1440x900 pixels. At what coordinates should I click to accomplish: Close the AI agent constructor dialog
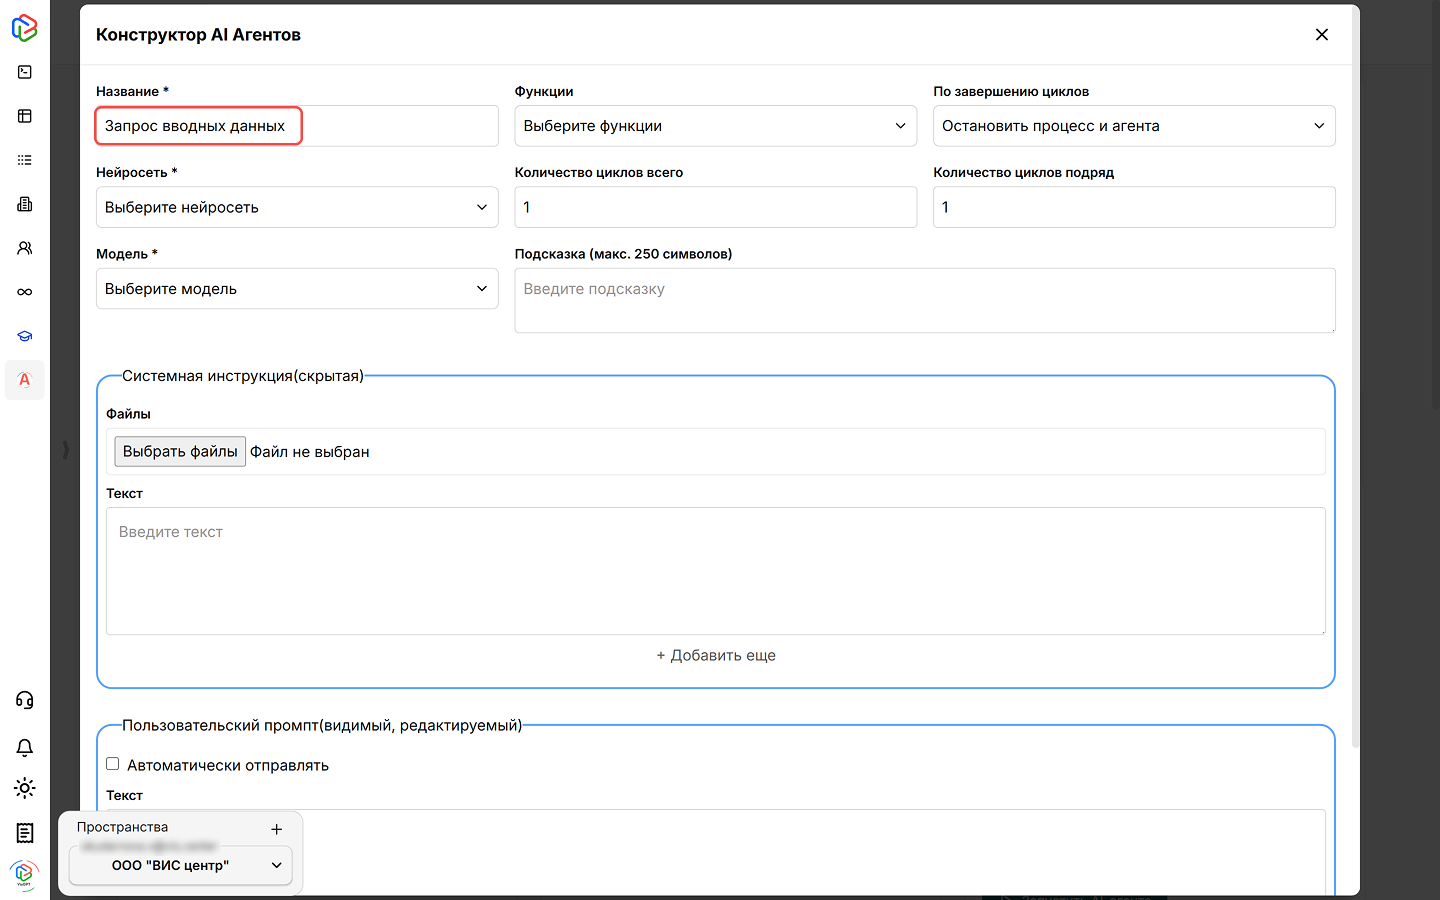click(1322, 35)
